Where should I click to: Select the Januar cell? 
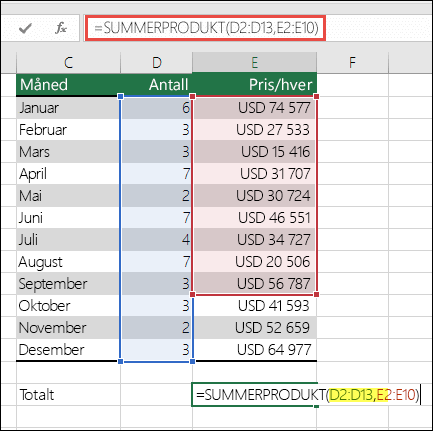pos(68,108)
